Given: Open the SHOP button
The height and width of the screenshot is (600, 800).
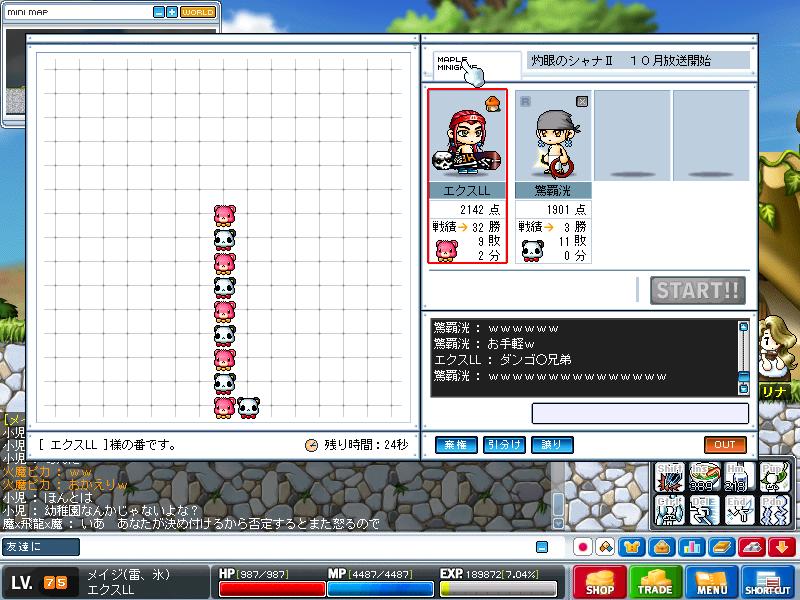Looking at the screenshot, I should tap(599, 582).
